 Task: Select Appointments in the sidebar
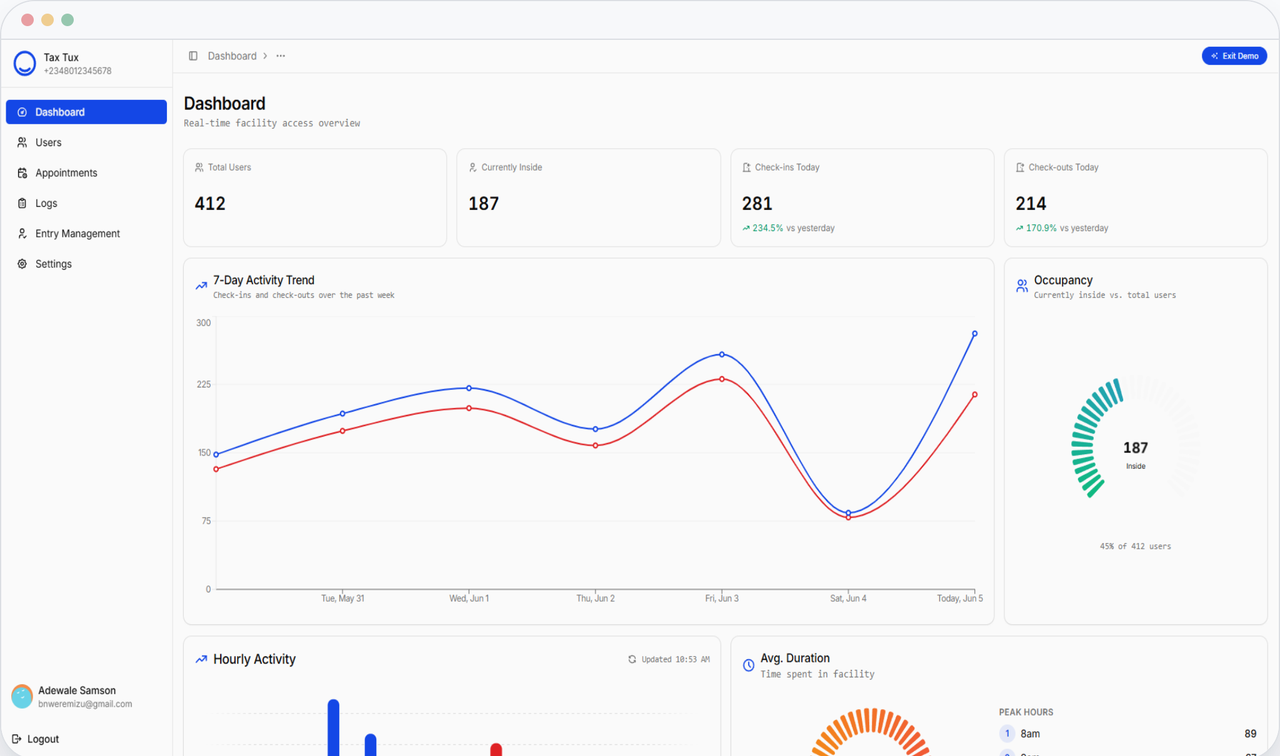(86, 173)
